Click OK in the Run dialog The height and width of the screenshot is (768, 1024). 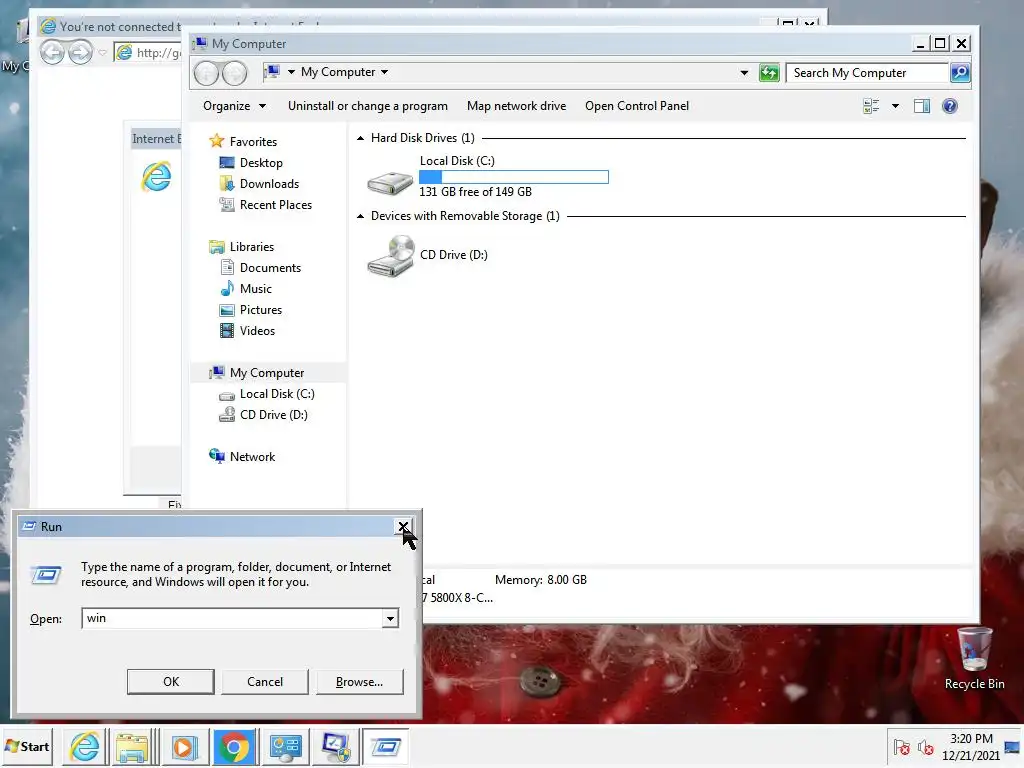[170, 682]
